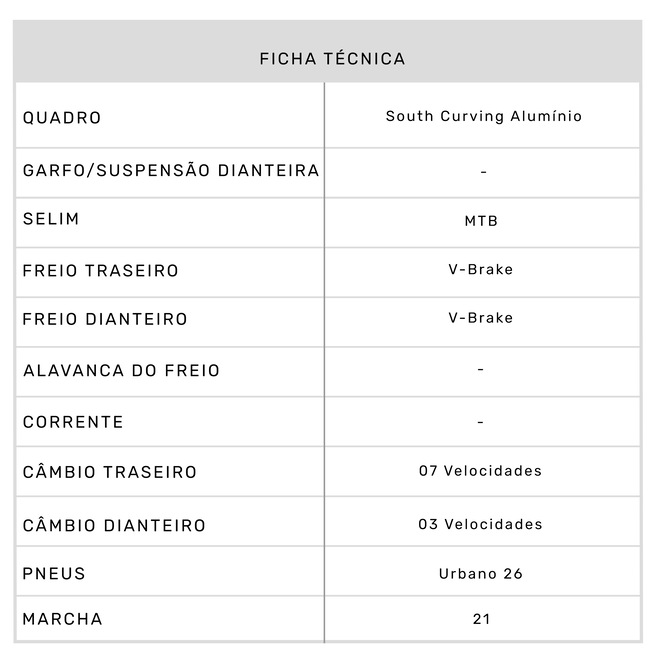The height and width of the screenshot is (660, 660).
Task: Select the Urbano 26 value
Action: (481, 574)
